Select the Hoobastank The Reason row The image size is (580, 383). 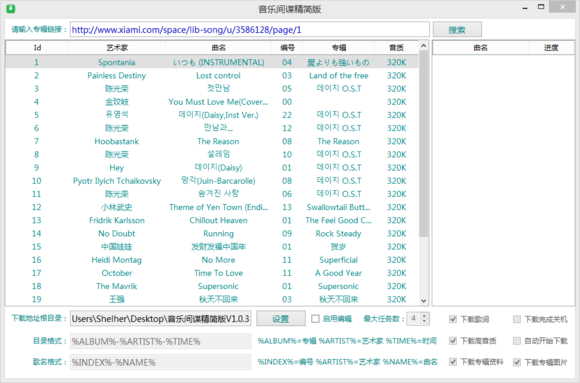tap(212, 141)
